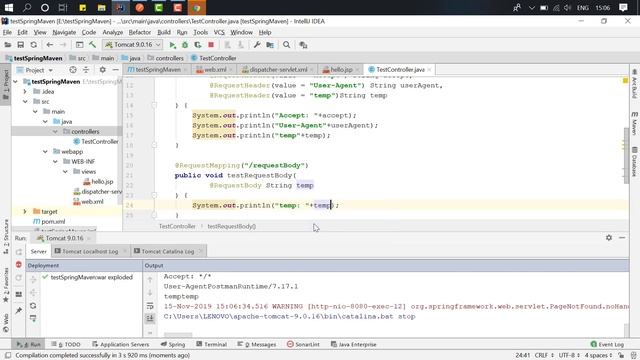Open settings with the wrench icon
Viewport: 640px width, 360px height.
pos(257,45)
